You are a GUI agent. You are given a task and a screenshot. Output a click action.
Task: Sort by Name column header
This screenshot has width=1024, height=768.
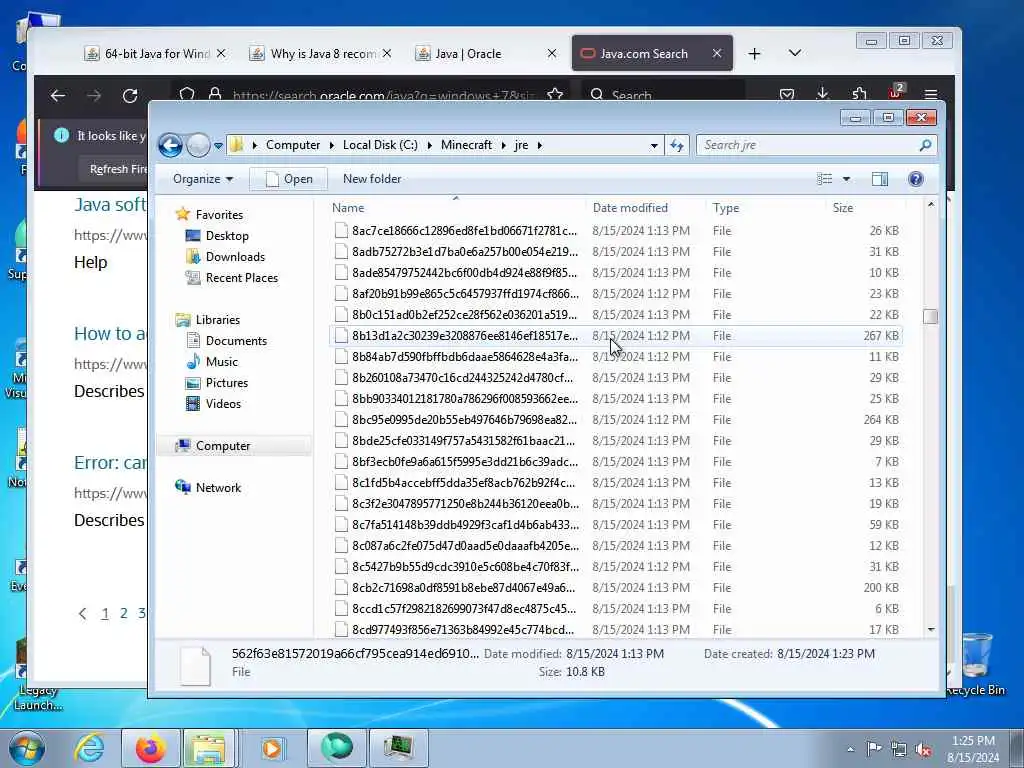(x=456, y=208)
